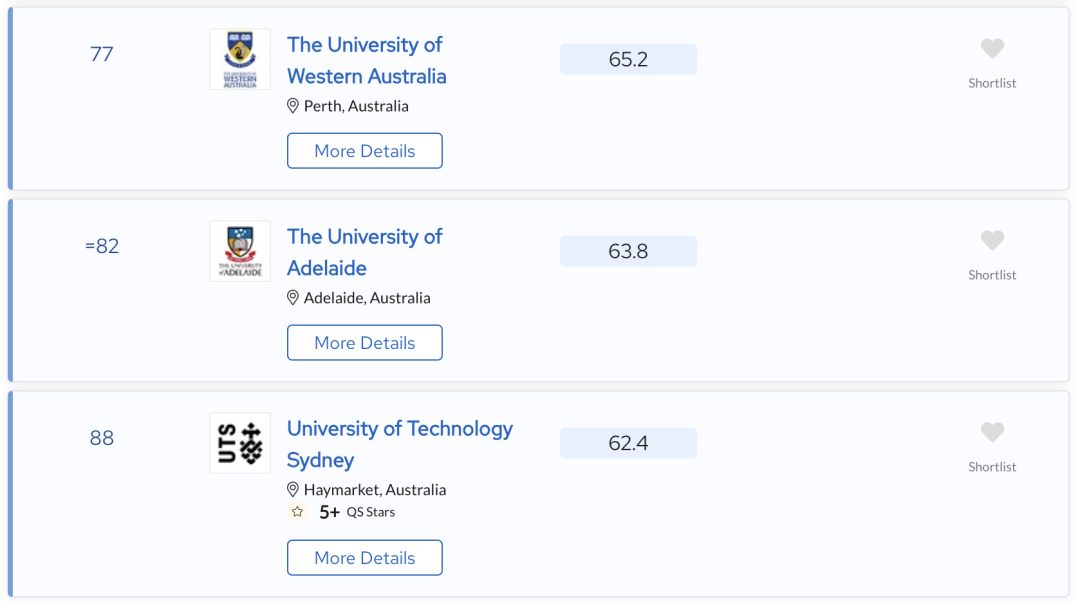Click the University of Western Australia crest logo
This screenshot has width=1080, height=604.
click(240, 59)
